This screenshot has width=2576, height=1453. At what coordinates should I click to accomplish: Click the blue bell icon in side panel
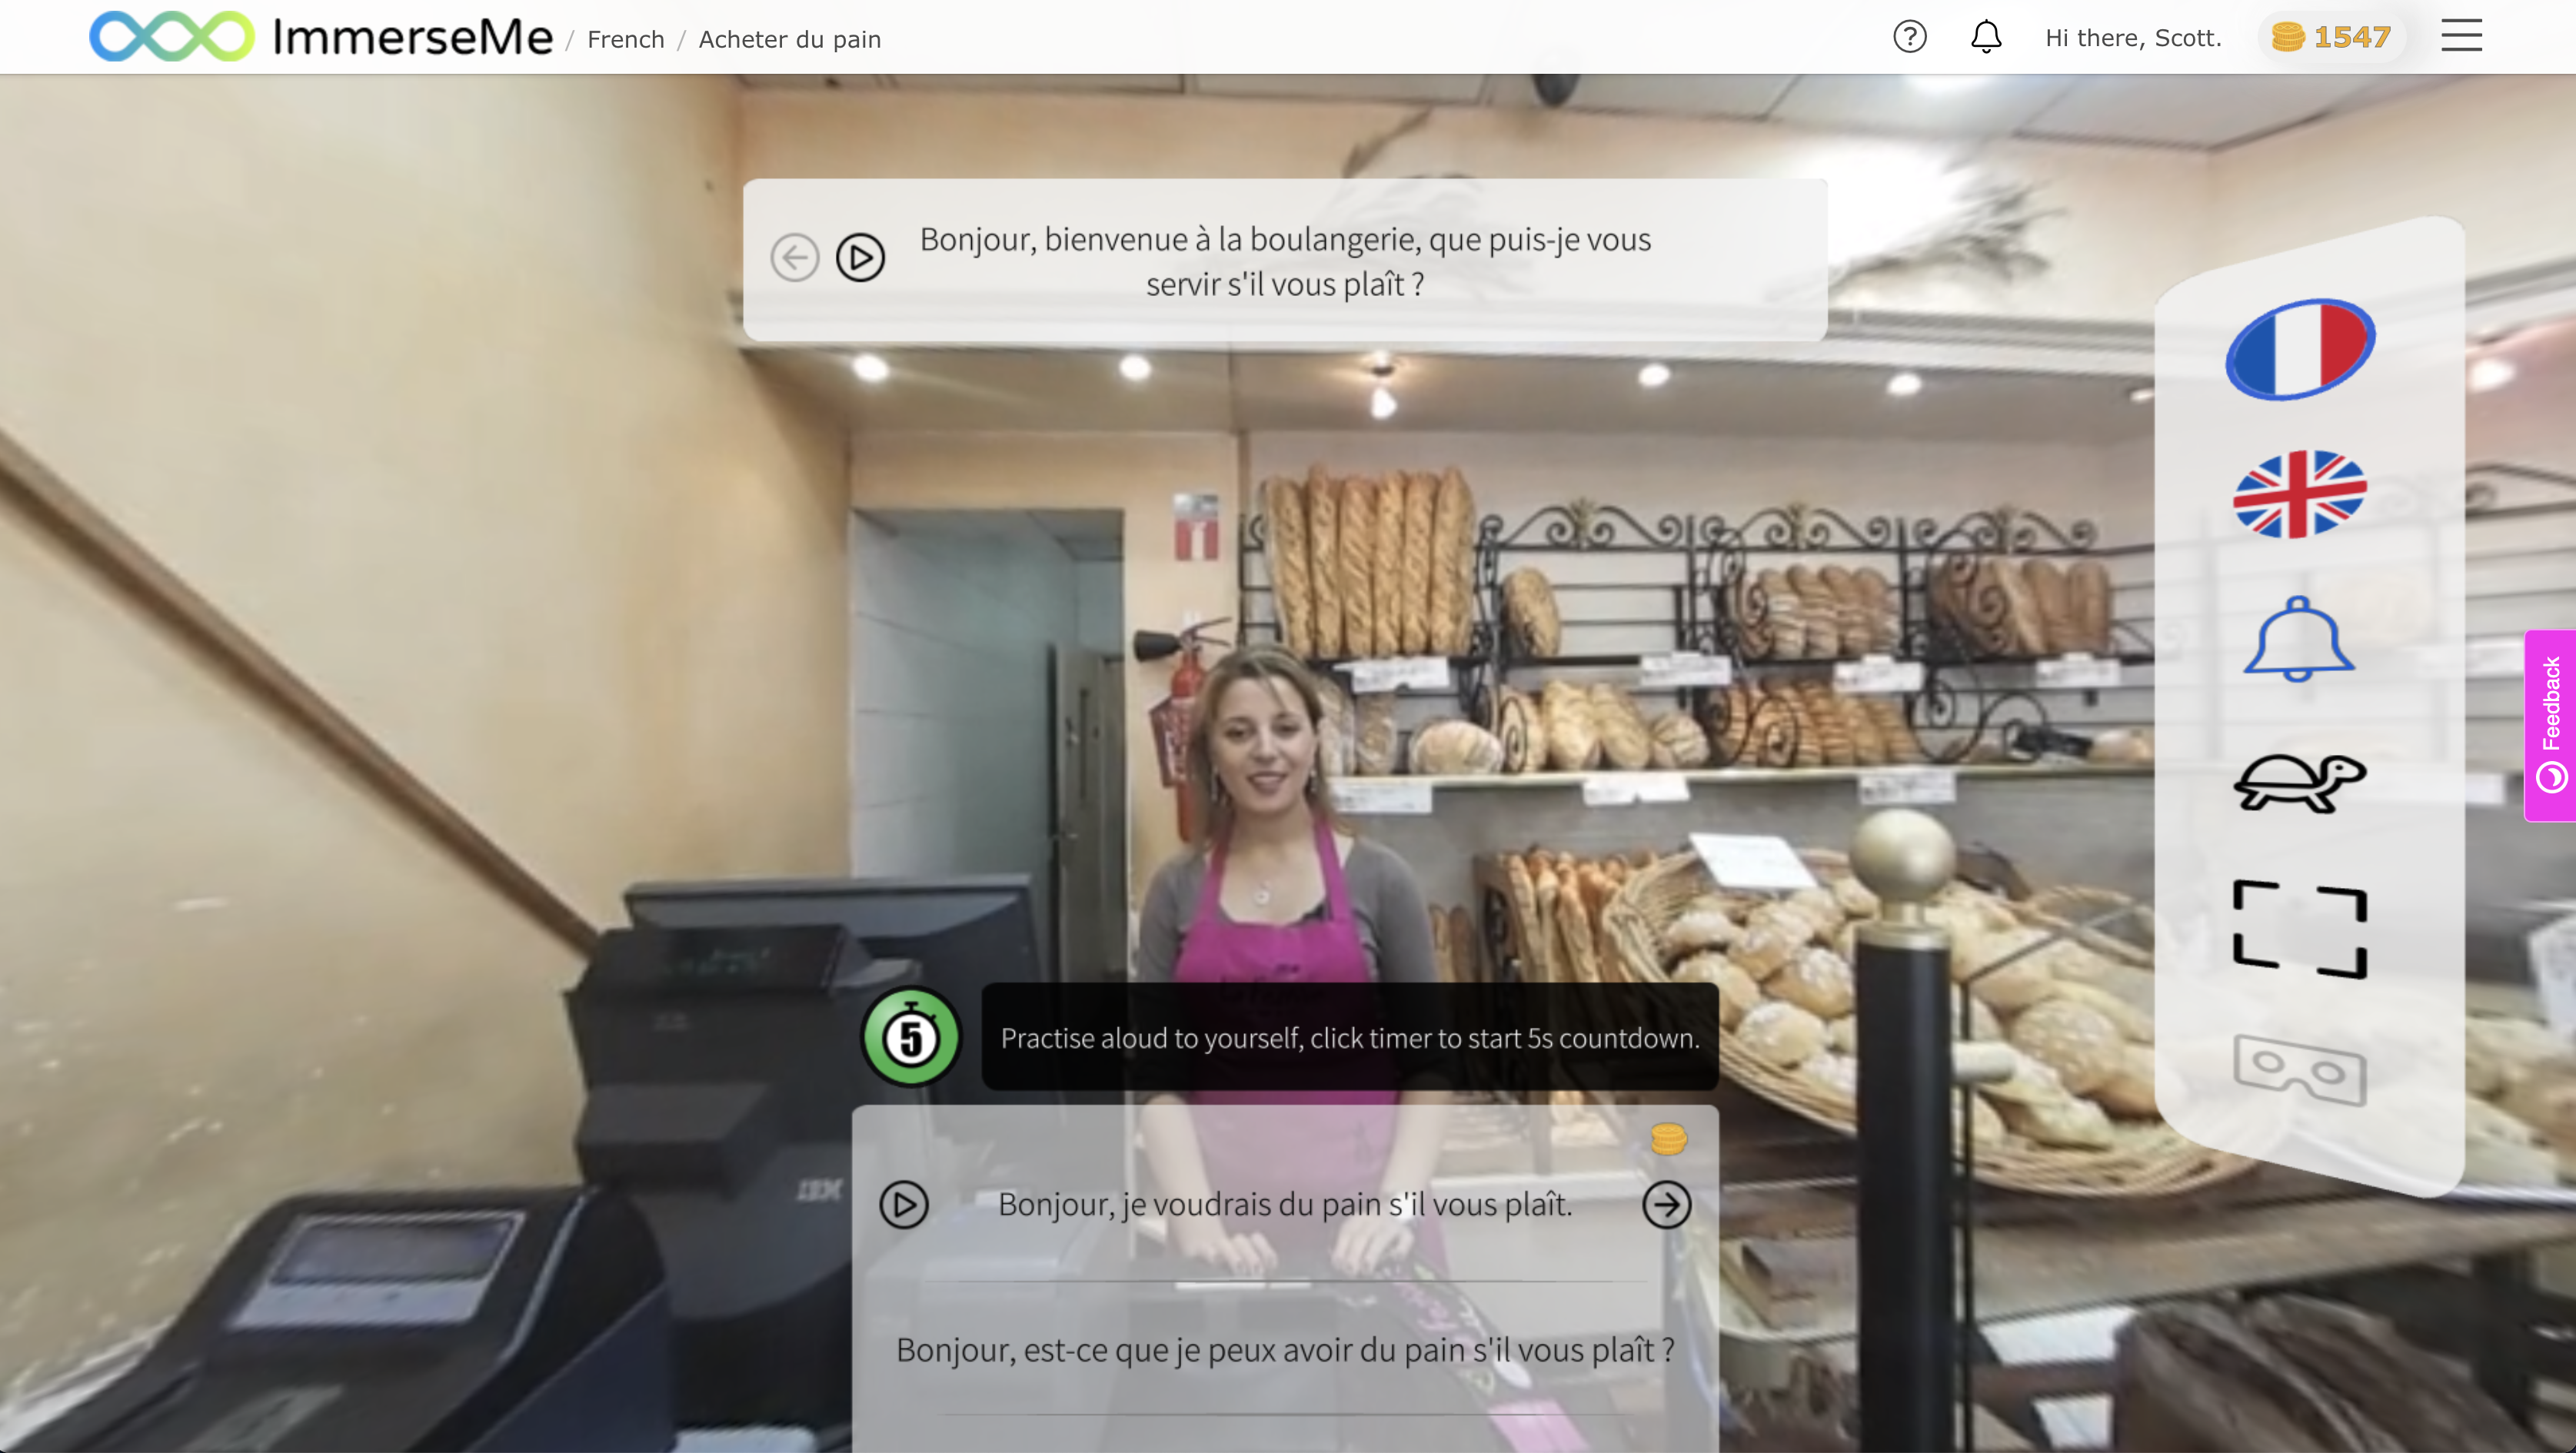(x=2298, y=639)
